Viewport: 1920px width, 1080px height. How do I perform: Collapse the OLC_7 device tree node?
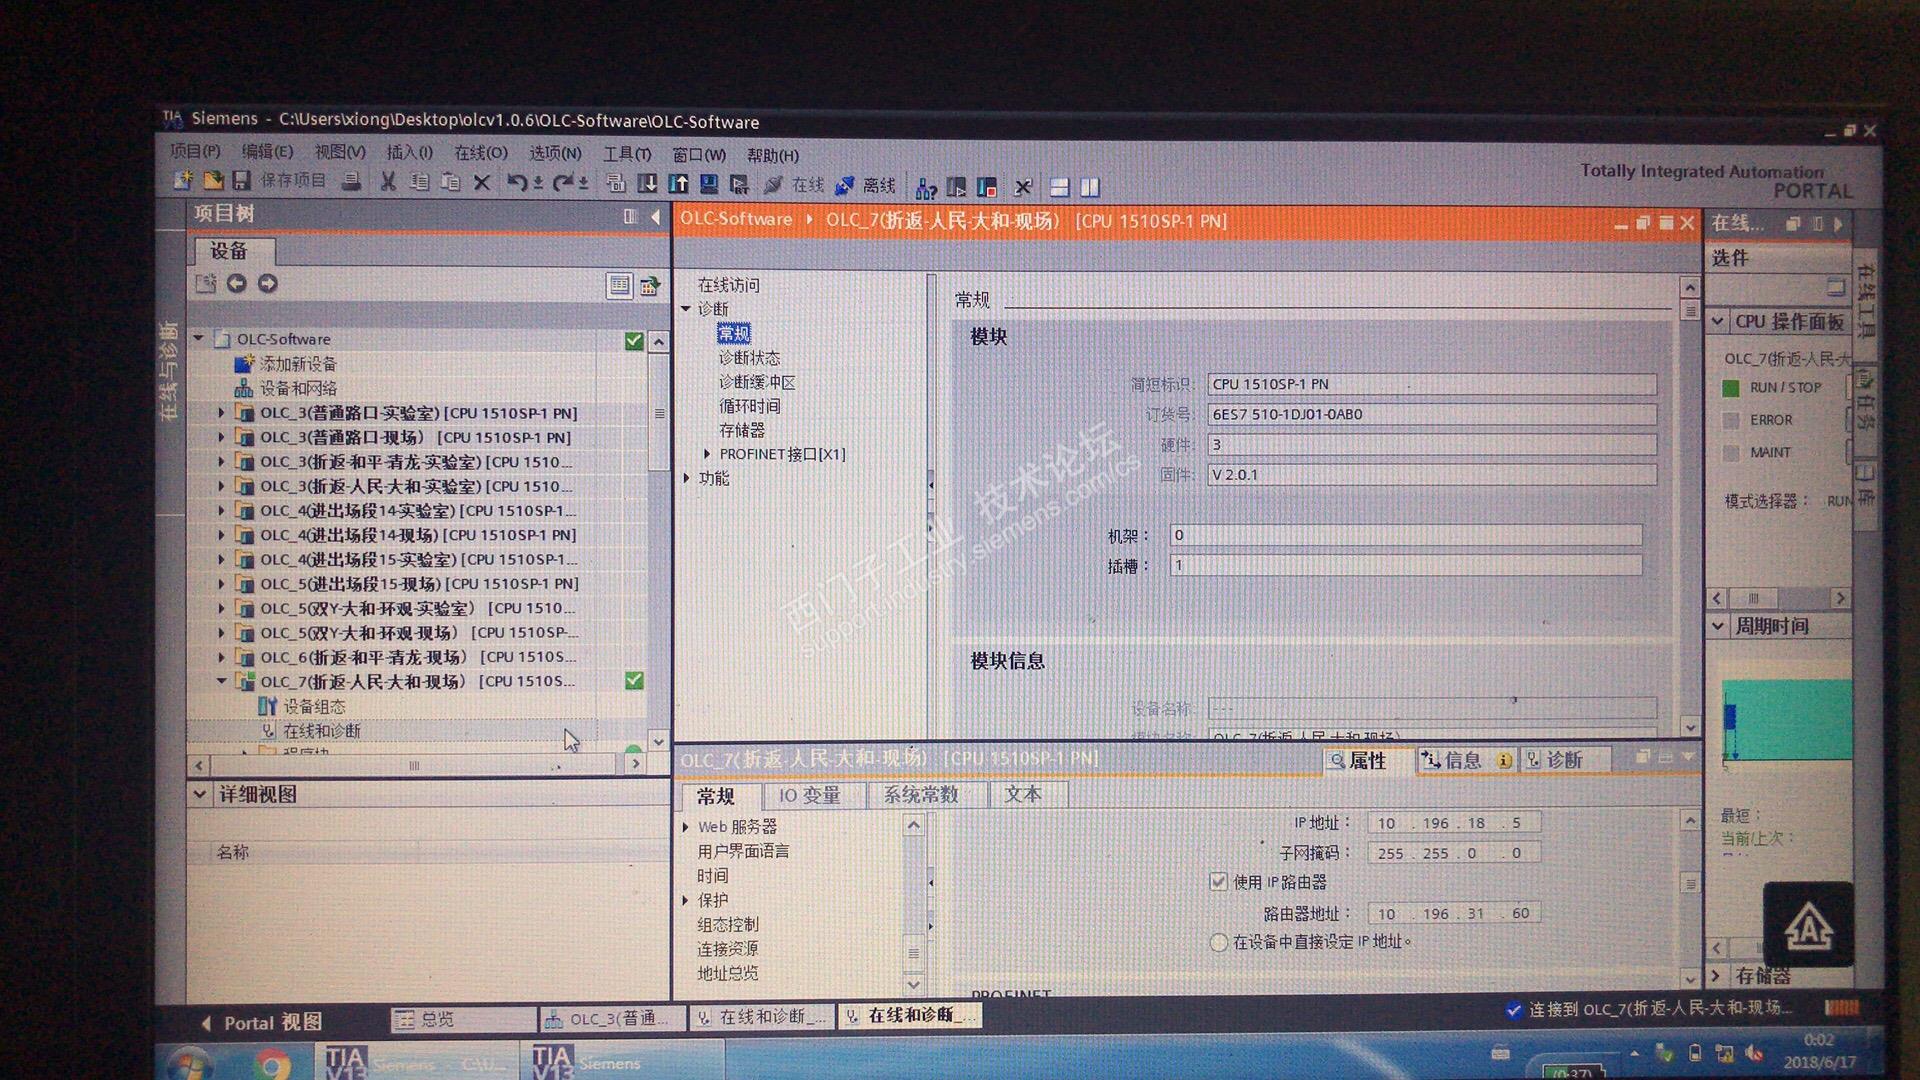pyautogui.click(x=222, y=681)
